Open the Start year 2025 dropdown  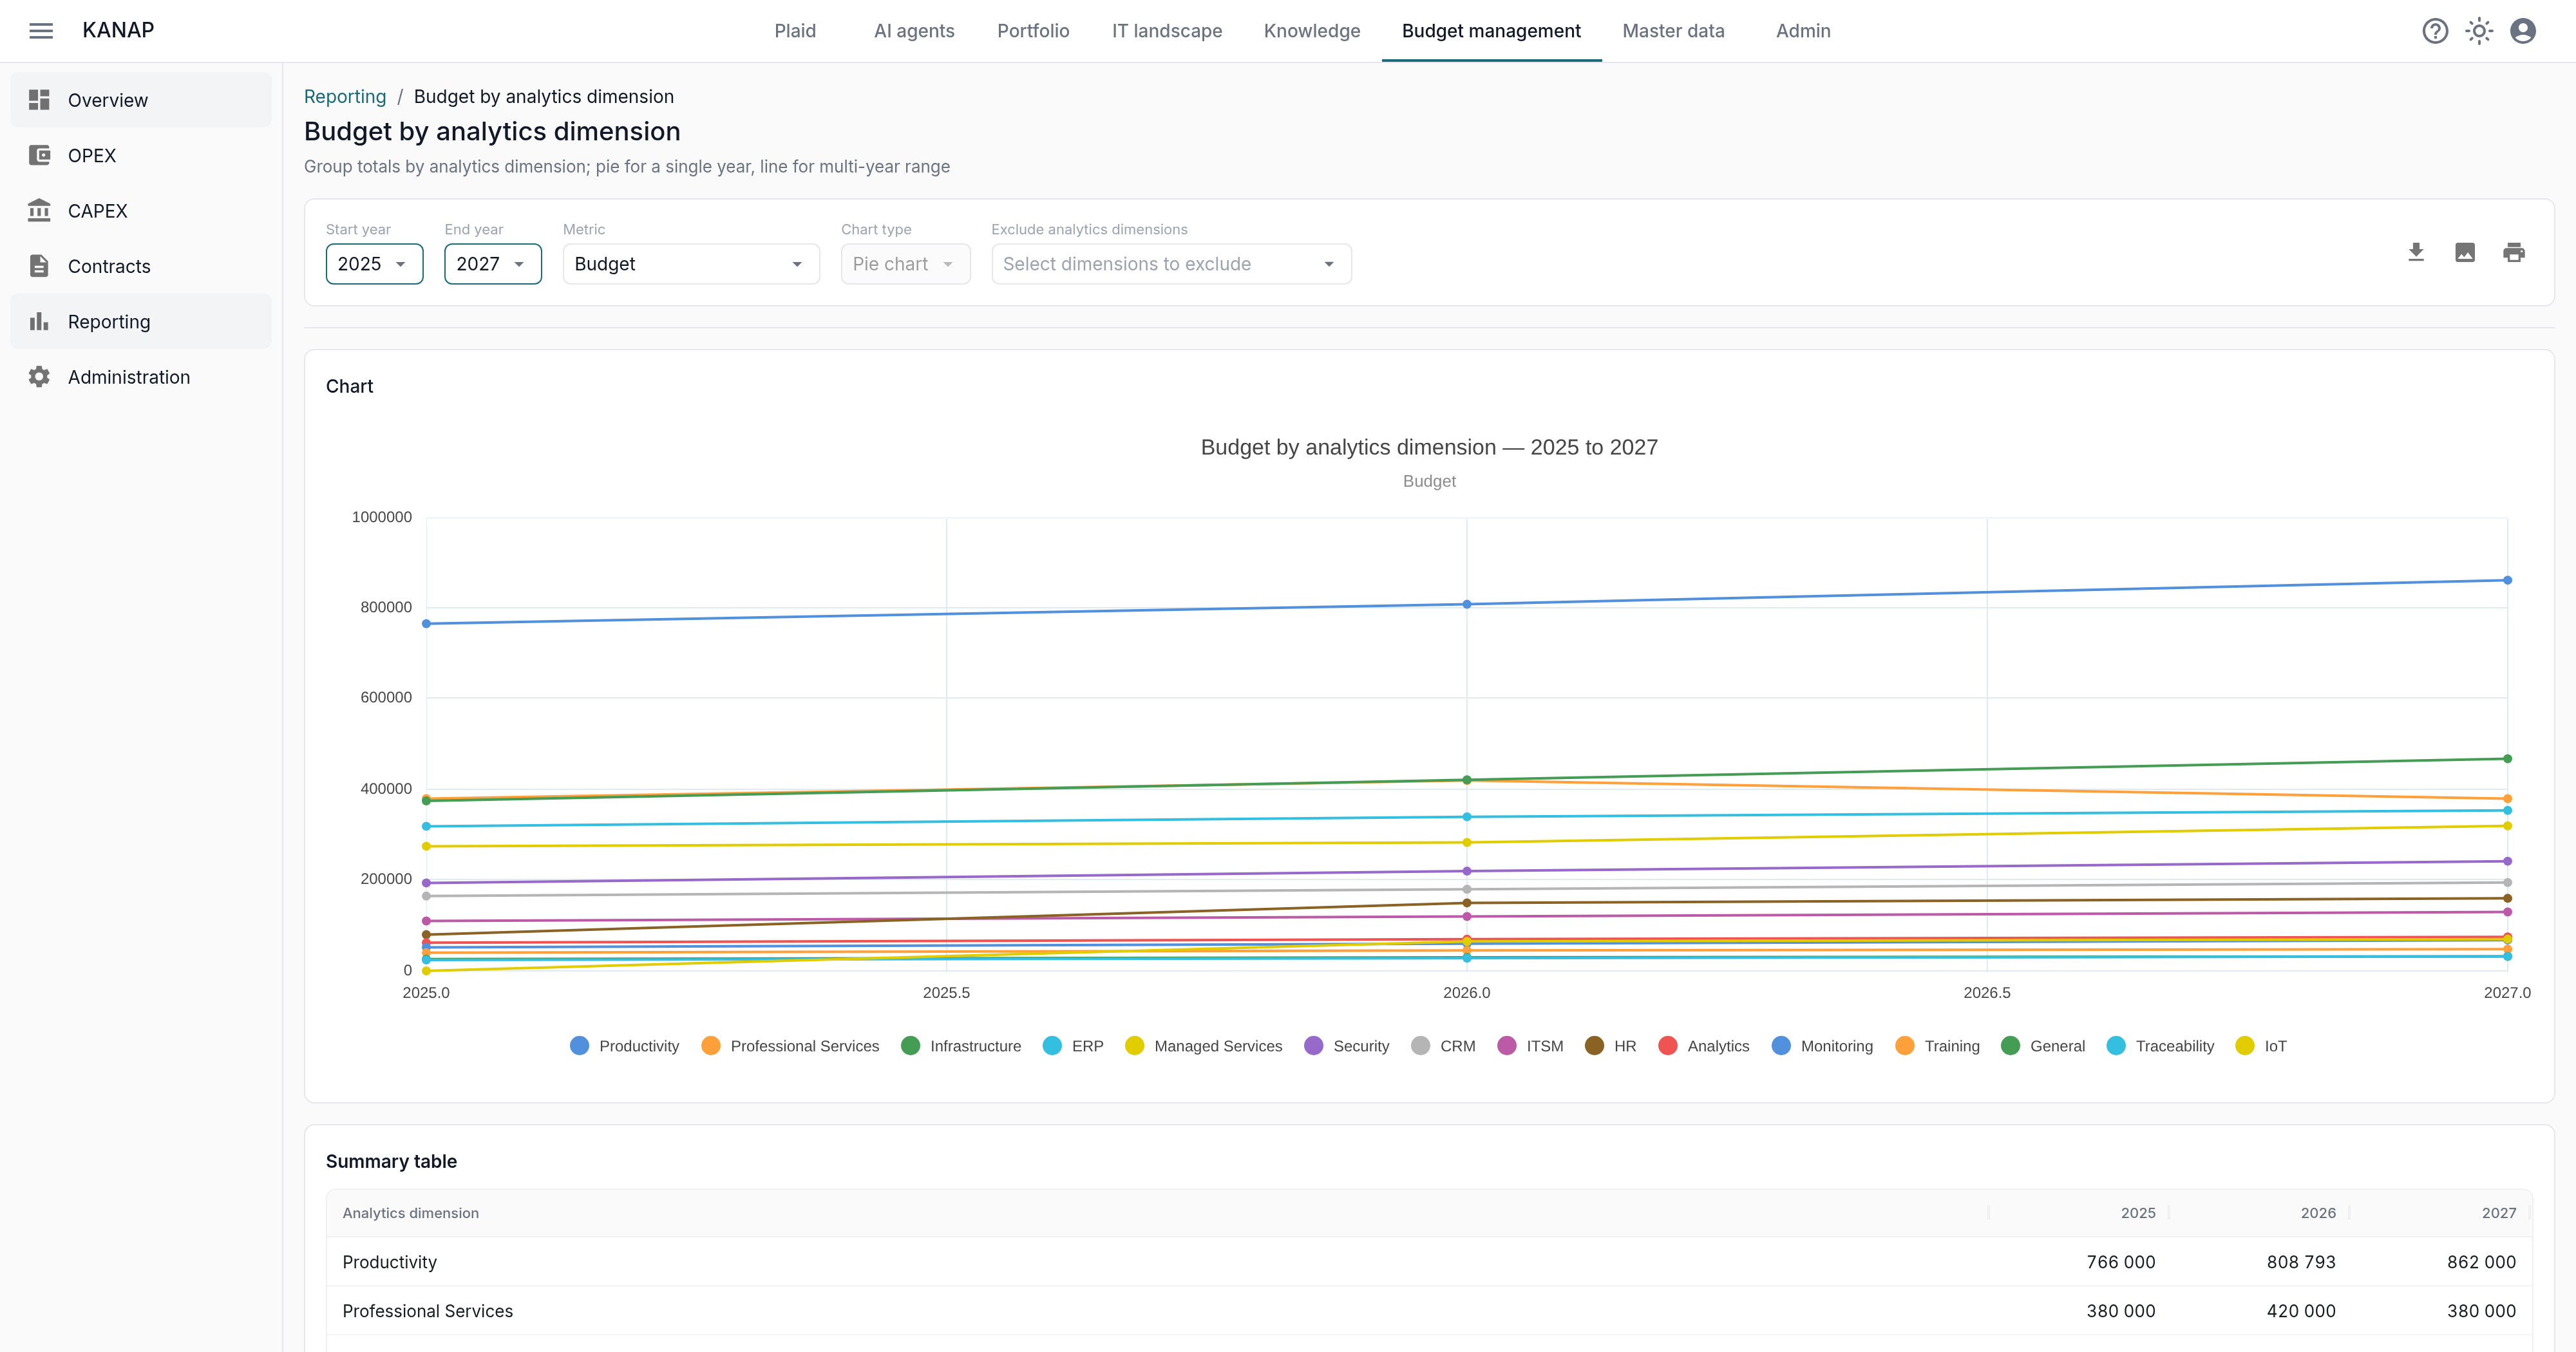(x=374, y=264)
